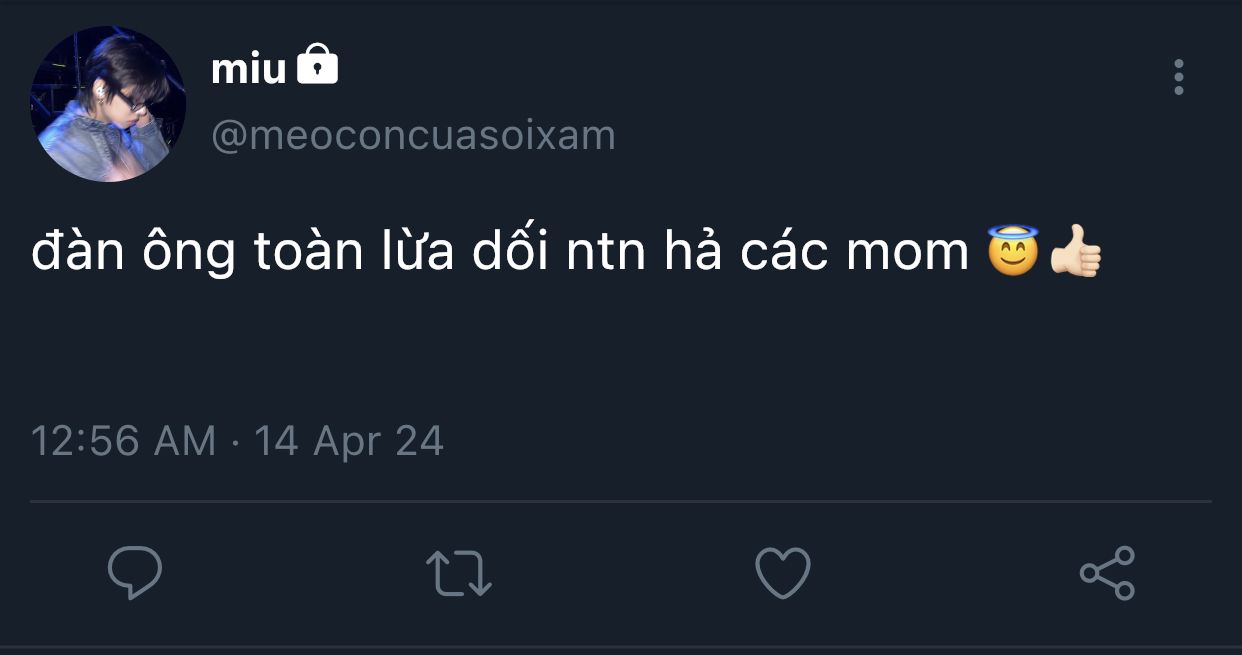Like the tweet with the heart icon
This screenshot has height=655, width=1242.
click(x=782, y=573)
